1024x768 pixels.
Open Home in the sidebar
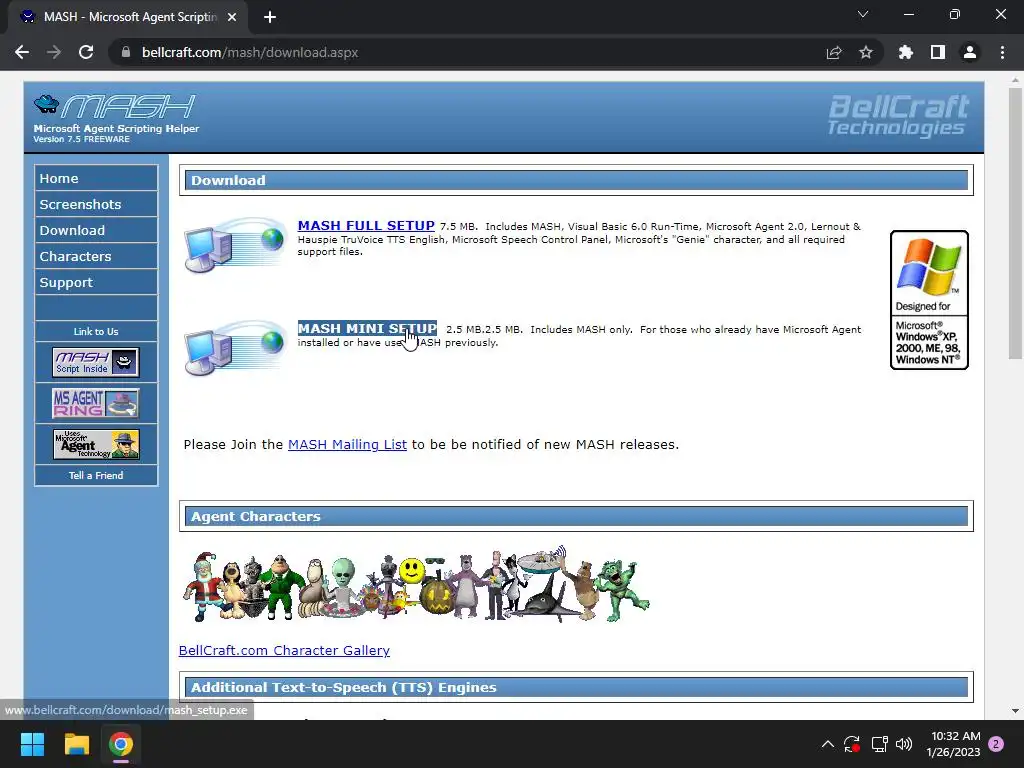tap(96, 178)
